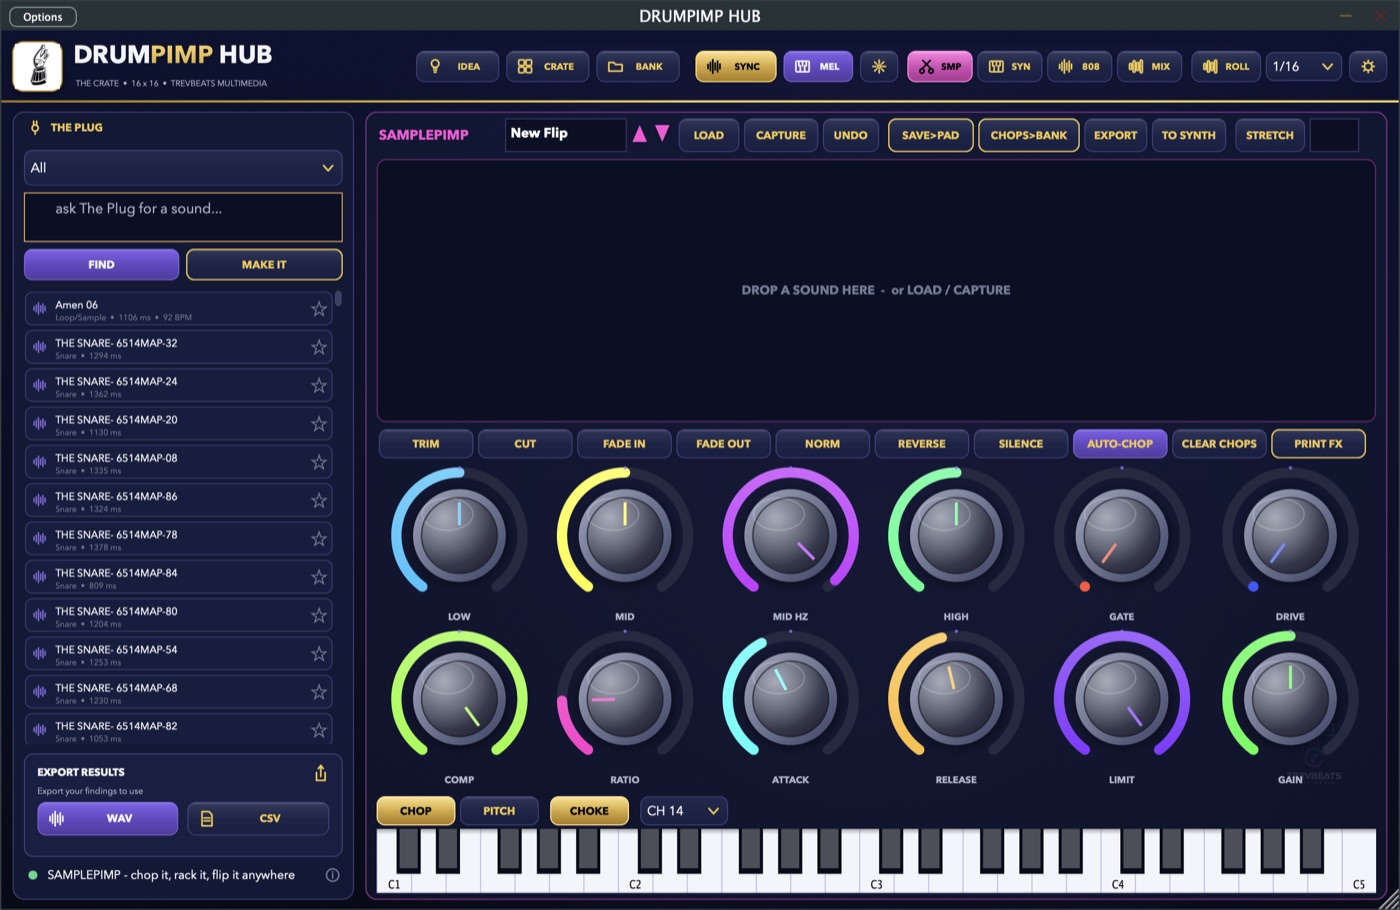Star THE SNARE- 6514MAP-84 sample
The width and height of the screenshot is (1400, 910).
(319, 577)
